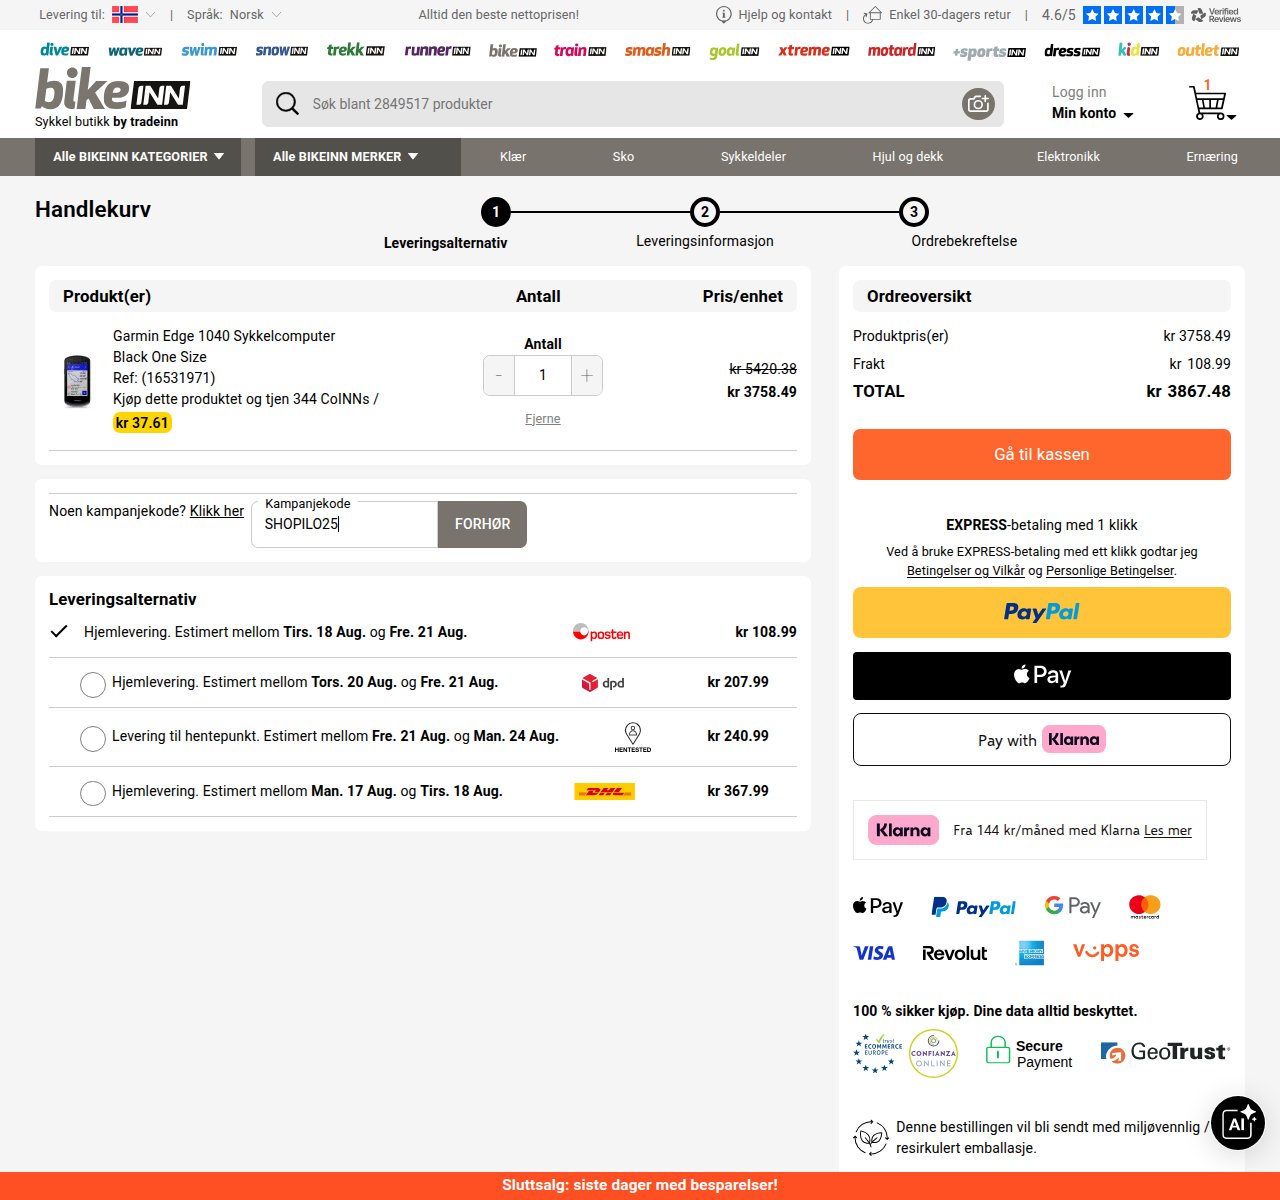Click the search magnifier icon
Viewport: 1280px width, 1200px height.
[x=287, y=104]
